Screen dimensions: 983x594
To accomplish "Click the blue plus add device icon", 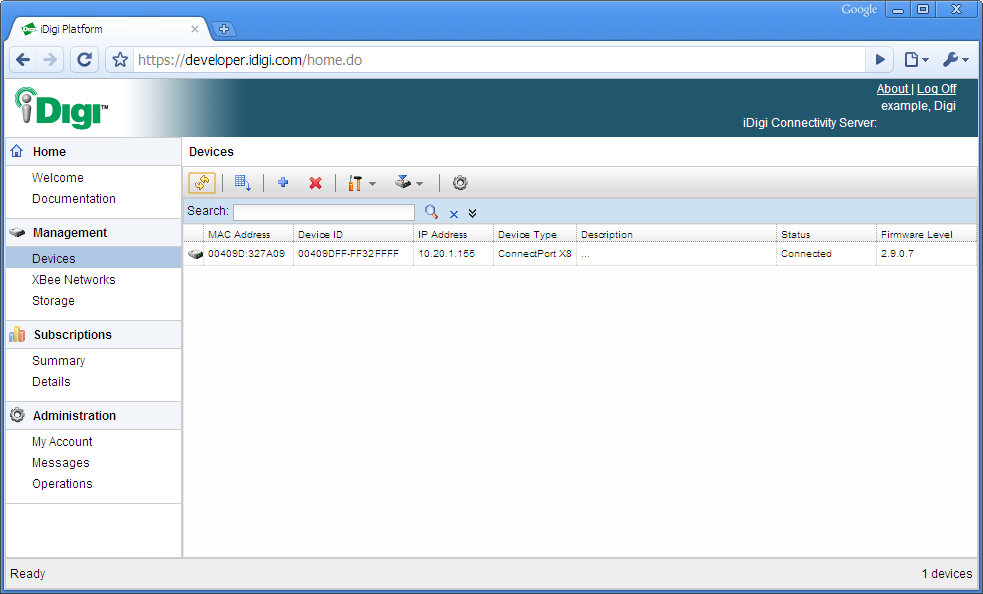I will [x=283, y=183].
